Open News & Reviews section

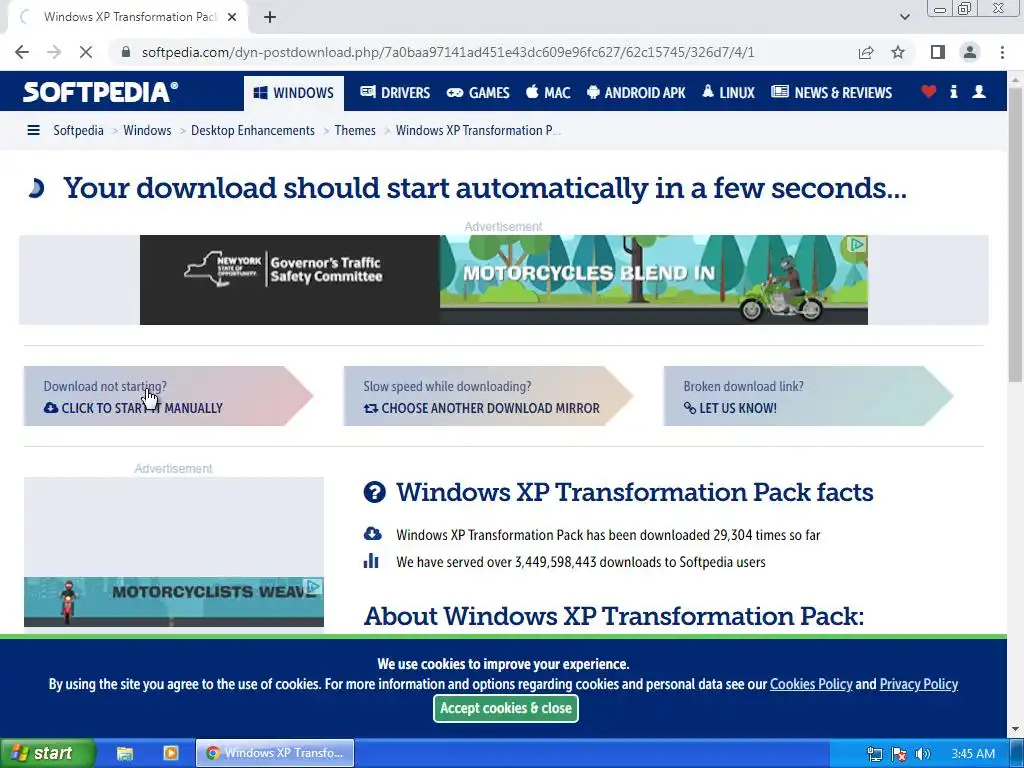point(831,93)
